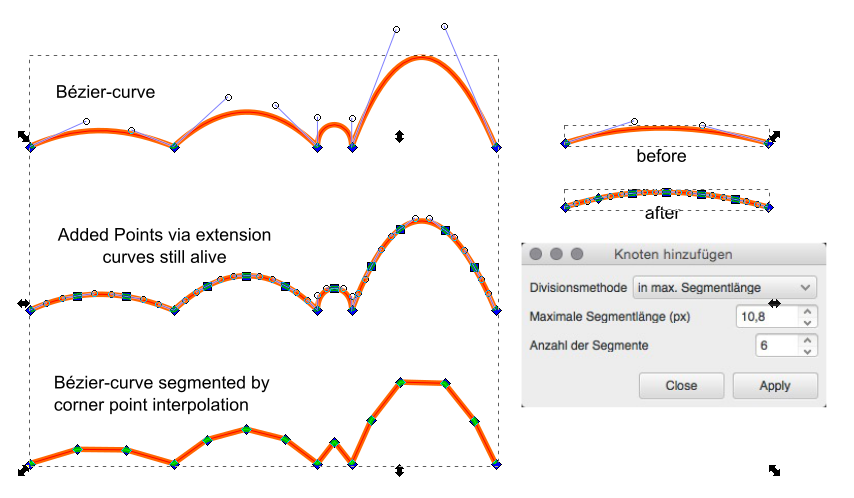854x498 pixels.
Task: Click the scale handle at the right end of the 'before' curve
Action: (x=774, y=135)
